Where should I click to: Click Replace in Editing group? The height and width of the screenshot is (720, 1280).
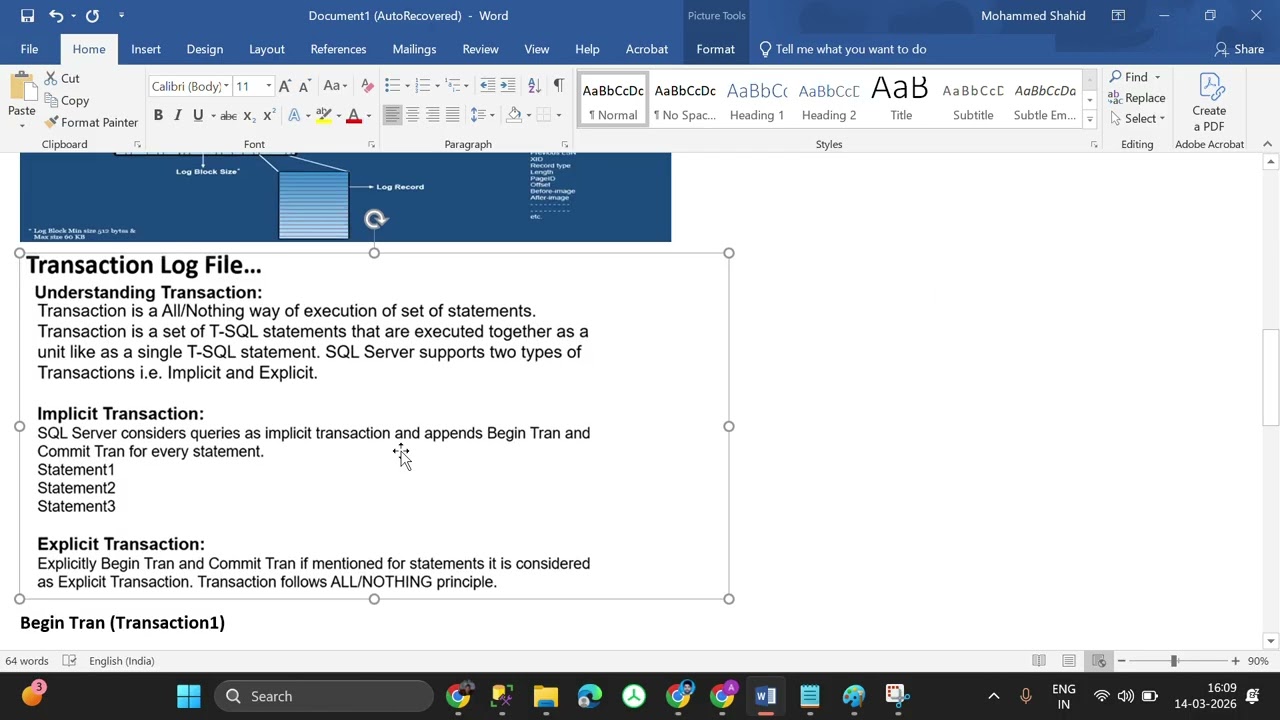(1136, 97)
